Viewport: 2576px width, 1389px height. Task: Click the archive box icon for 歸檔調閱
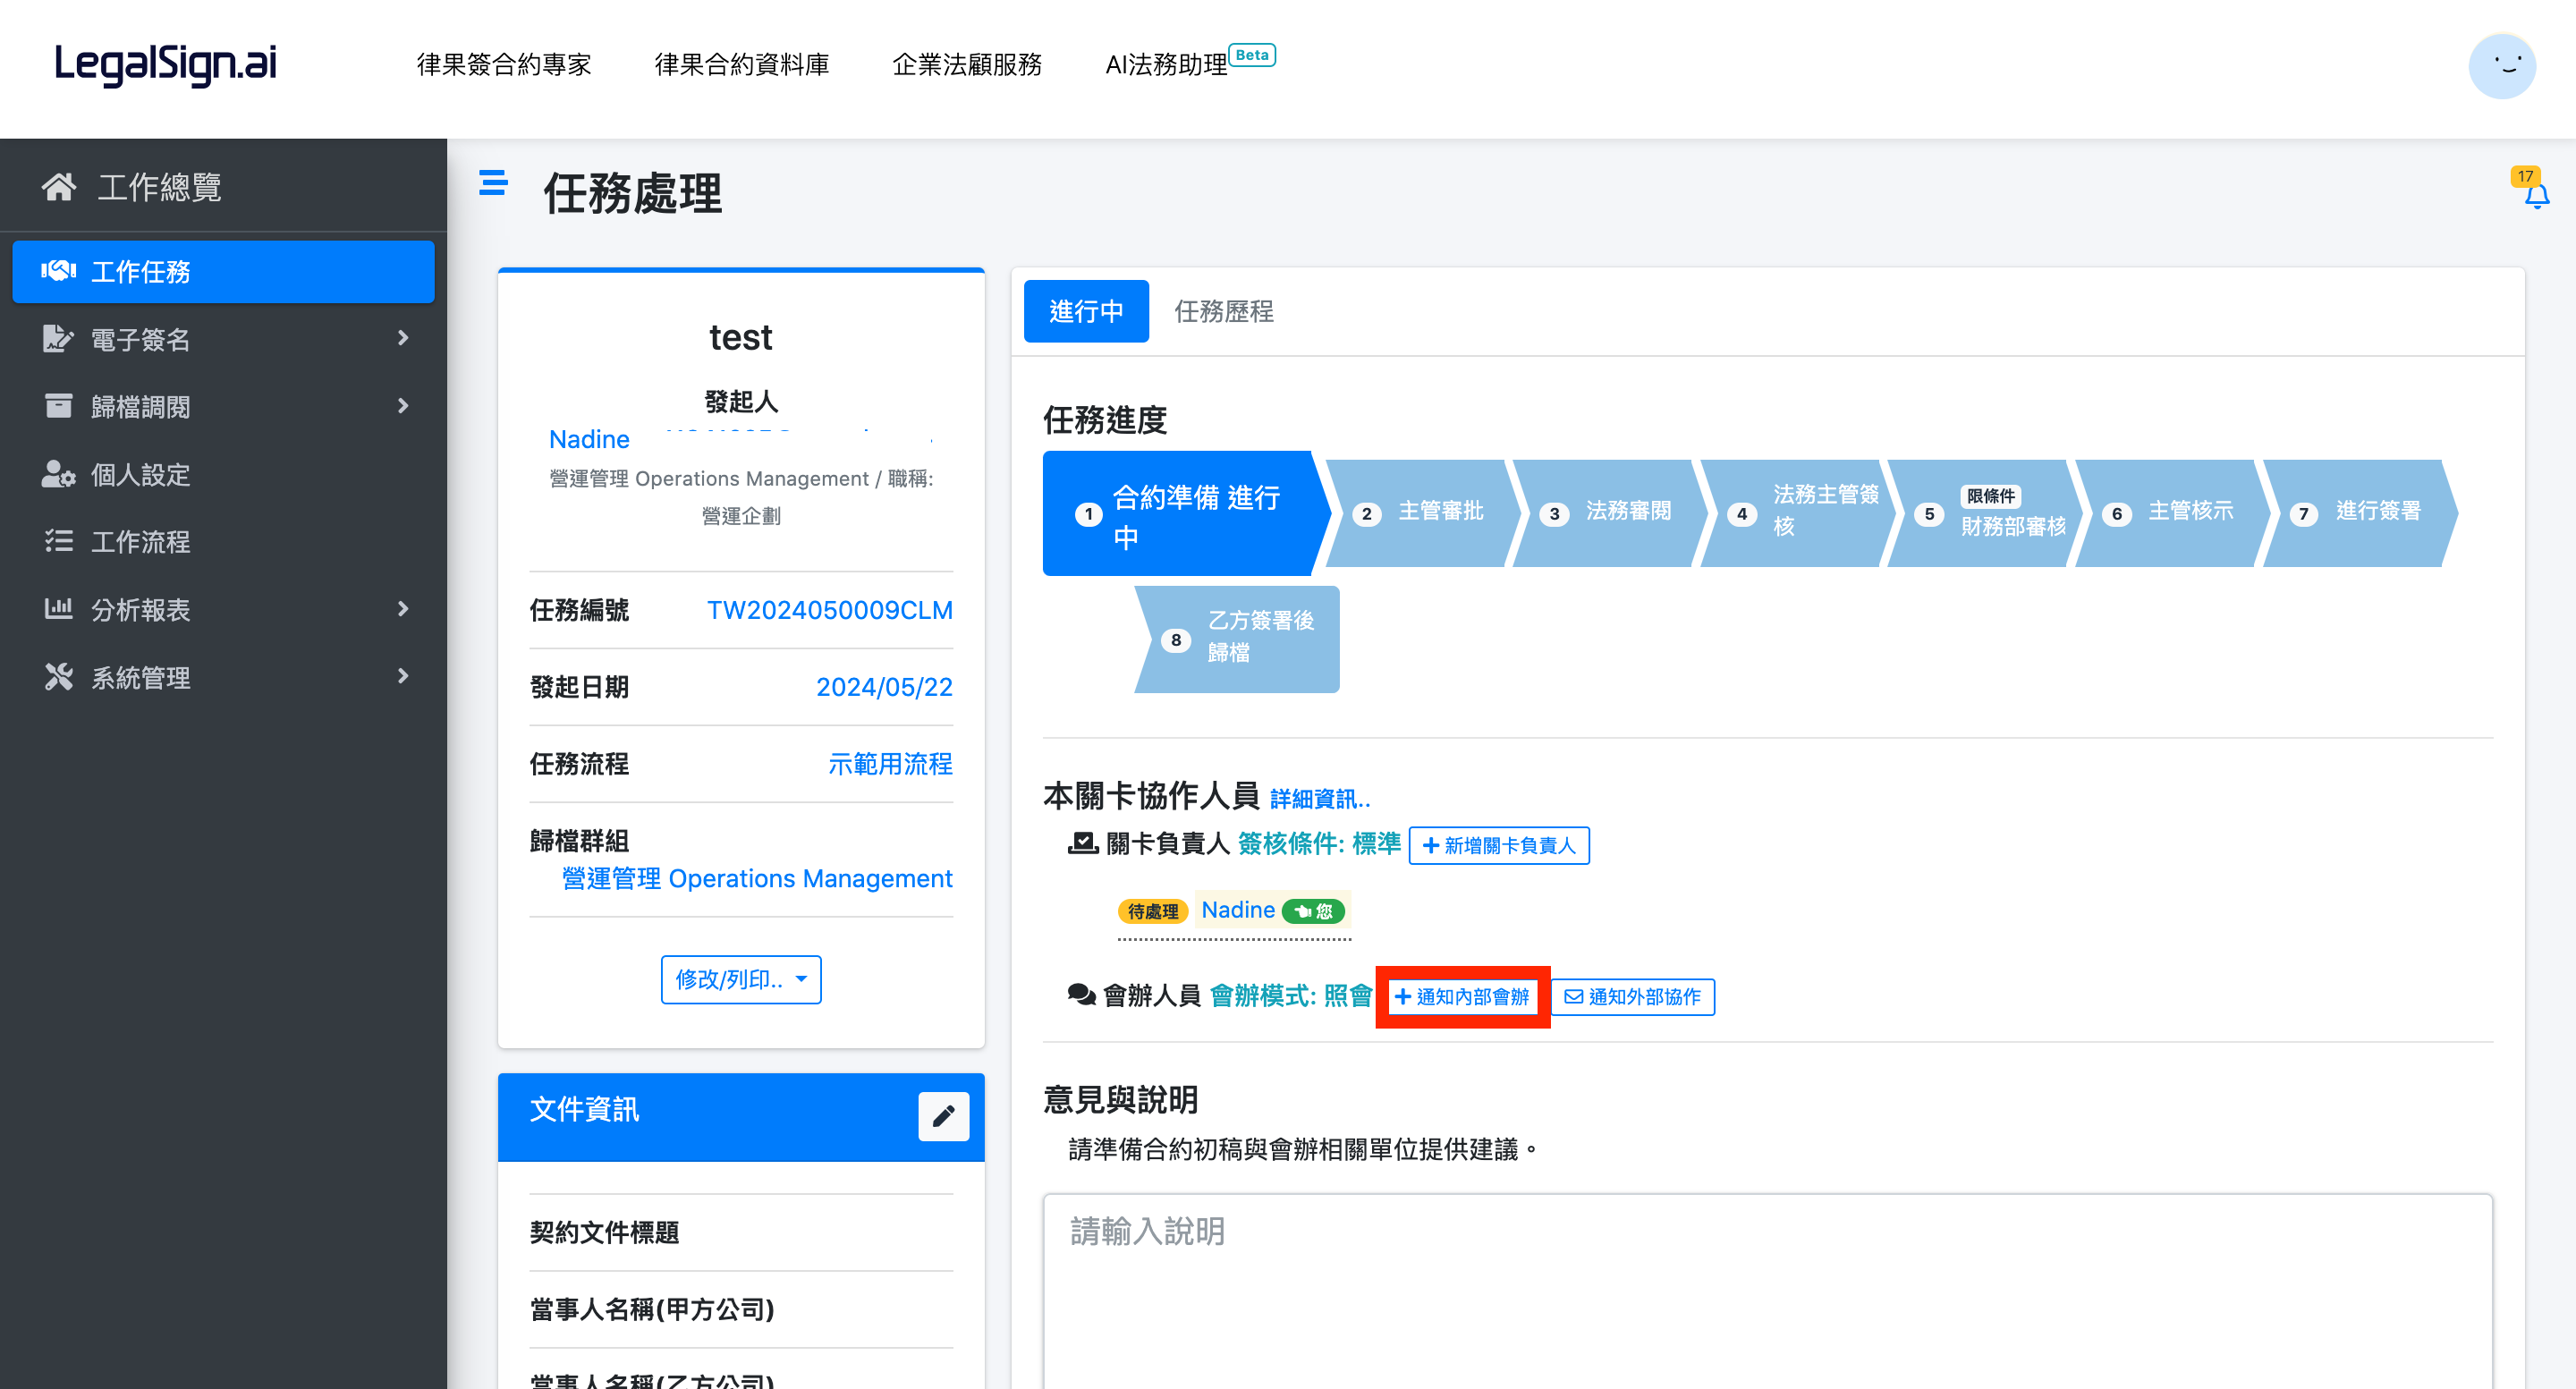(x=59, y=406)
